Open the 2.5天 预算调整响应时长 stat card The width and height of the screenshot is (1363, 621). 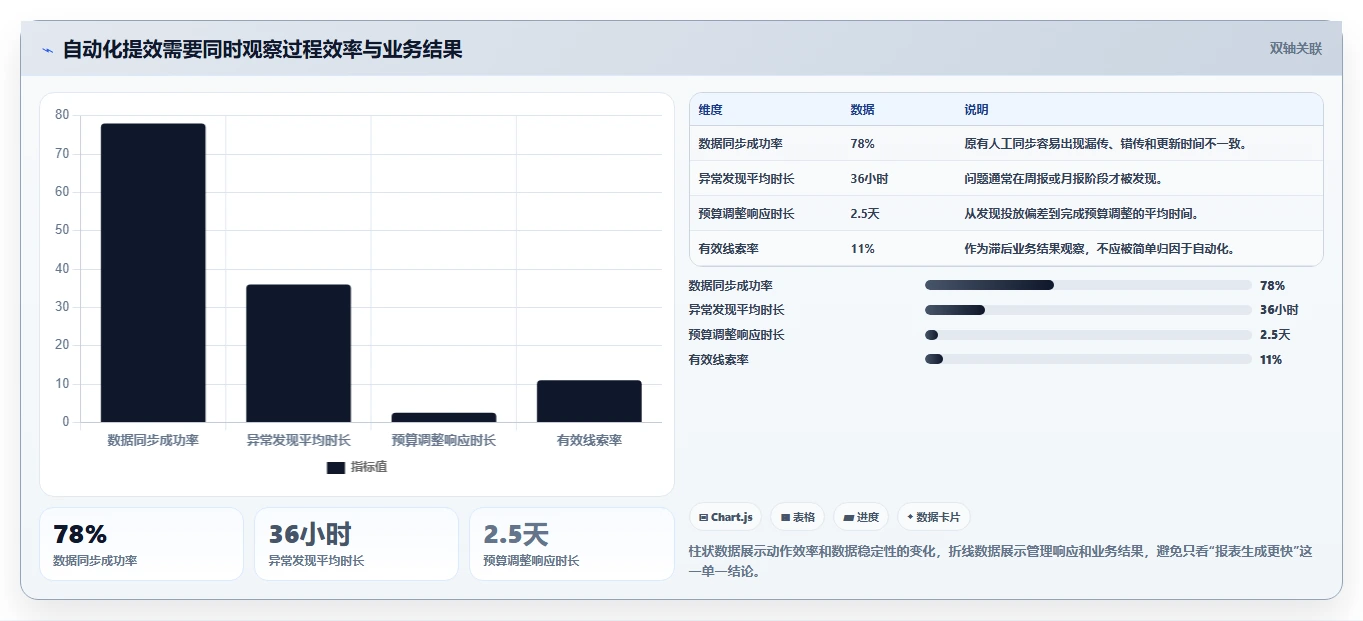tap(572, 544)
